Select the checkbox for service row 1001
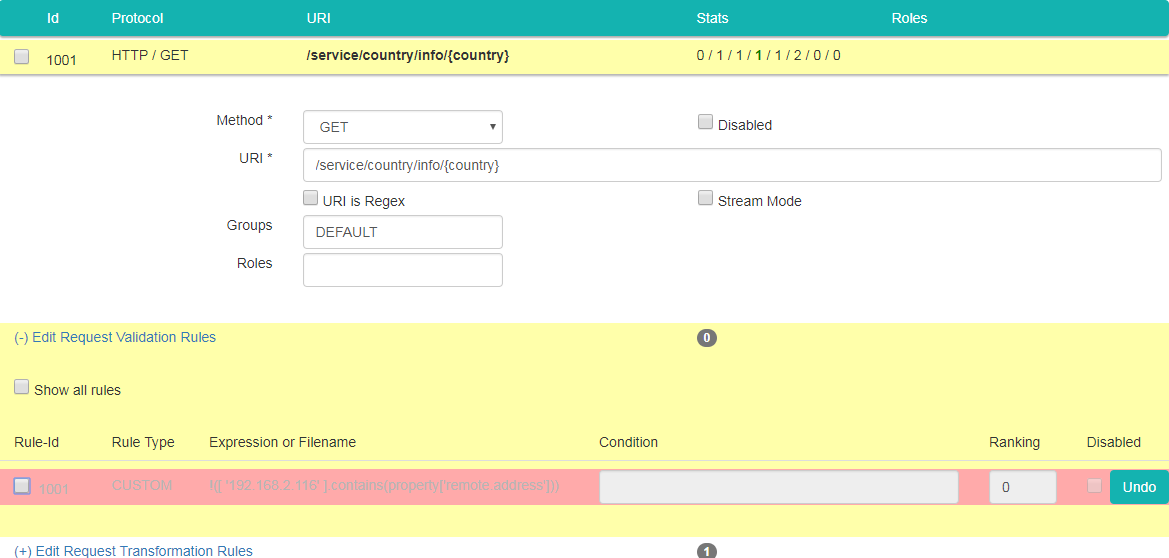Viewport: 1169px width, 558px height. [22, 57]
